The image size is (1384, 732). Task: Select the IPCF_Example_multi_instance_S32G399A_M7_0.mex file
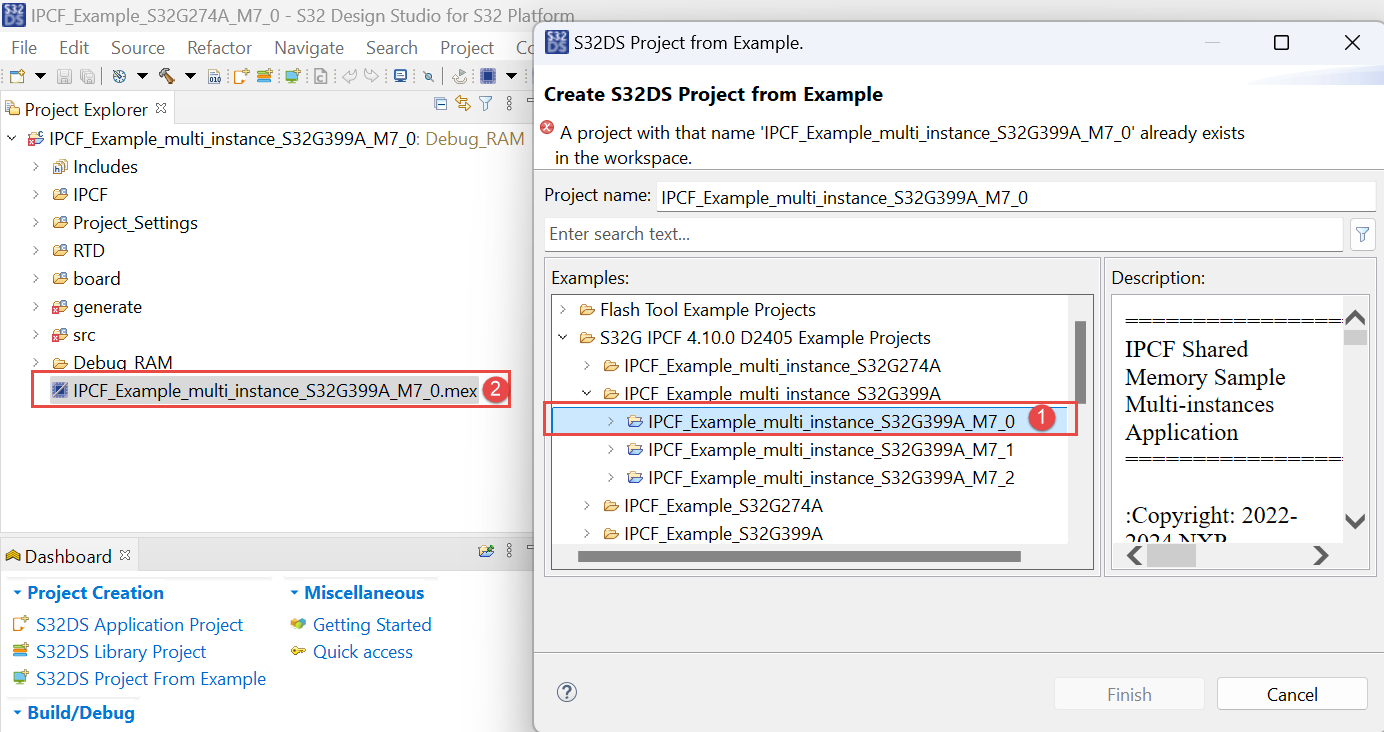pos(275,390)
